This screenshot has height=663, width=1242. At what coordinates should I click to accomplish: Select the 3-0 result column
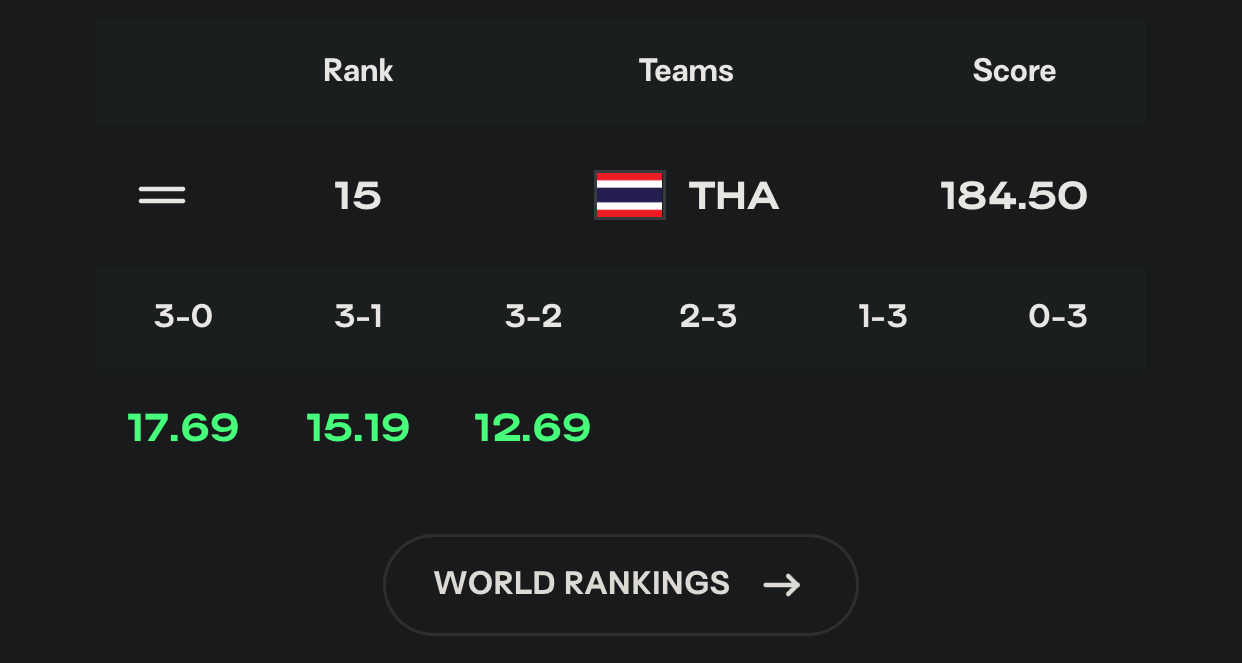pos(184,317)
